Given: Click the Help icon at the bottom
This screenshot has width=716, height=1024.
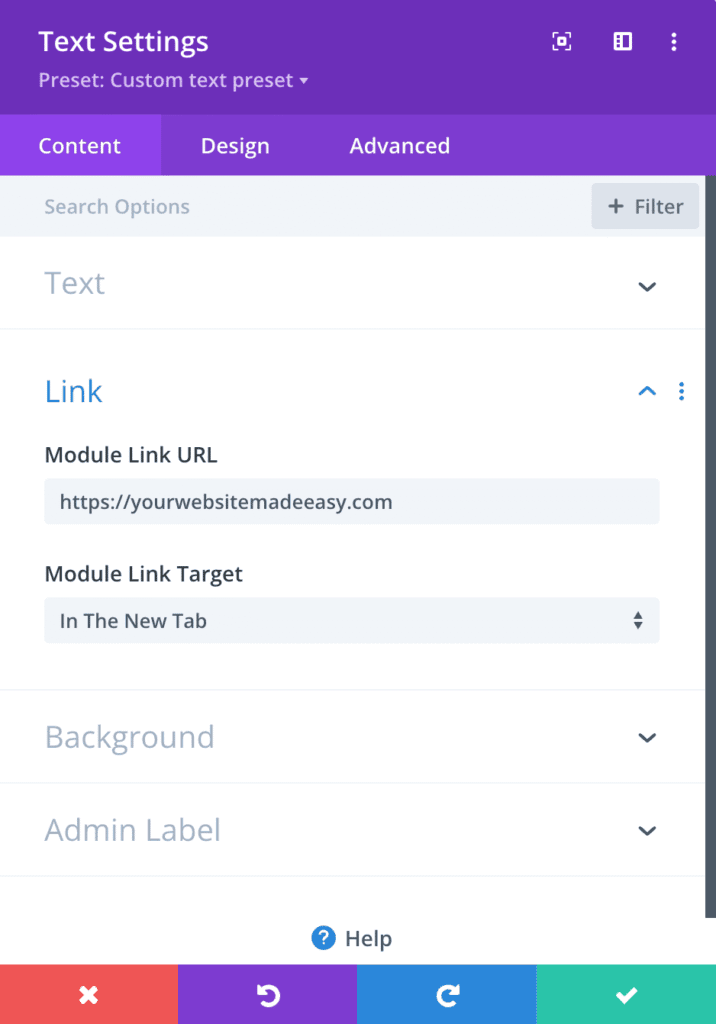Looking at the screenshot, I should [323, 938].
